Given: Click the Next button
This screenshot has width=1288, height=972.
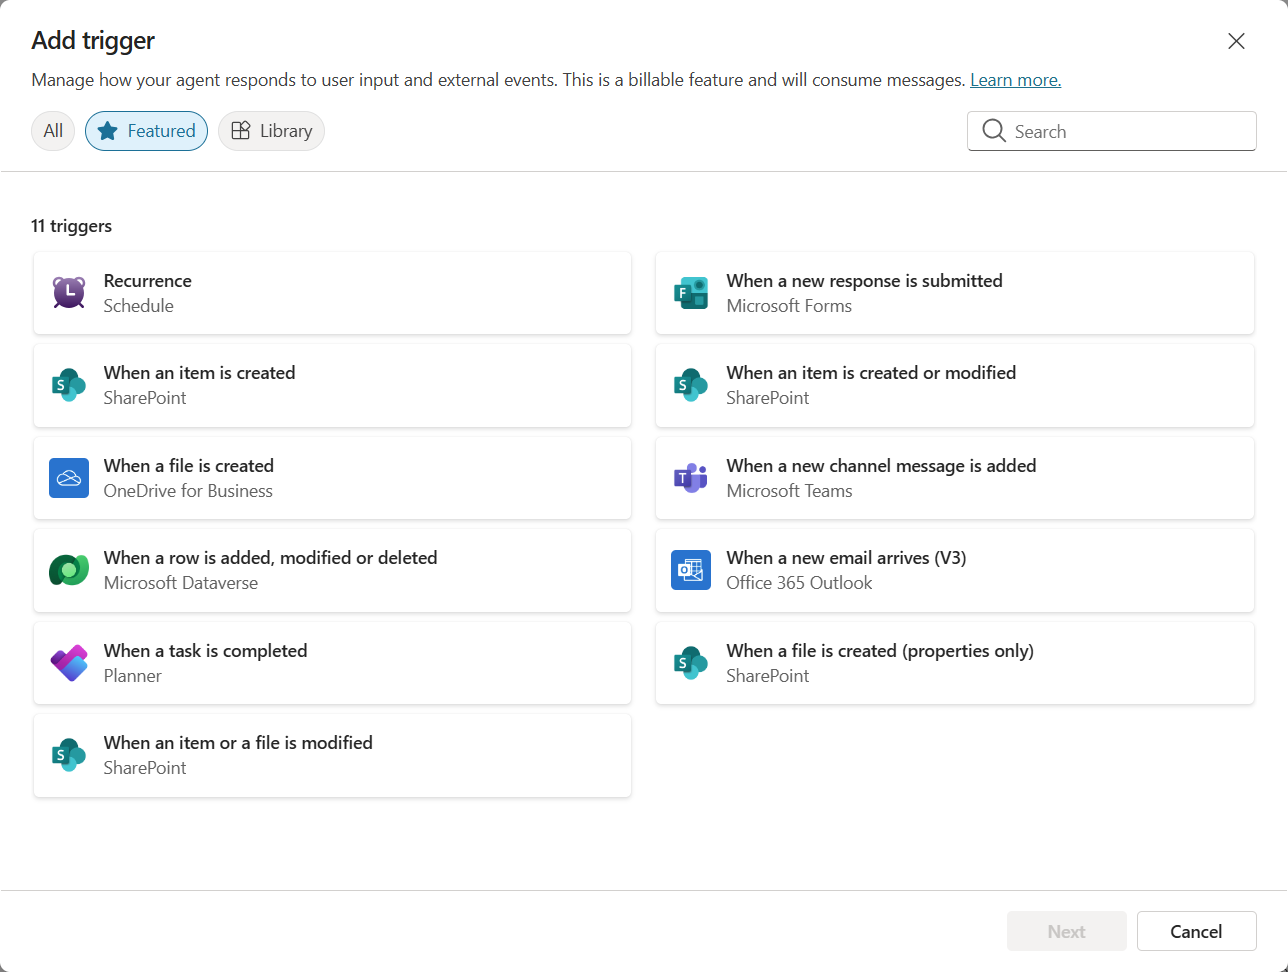Looking at the screenshot, I should point(1066,931).
